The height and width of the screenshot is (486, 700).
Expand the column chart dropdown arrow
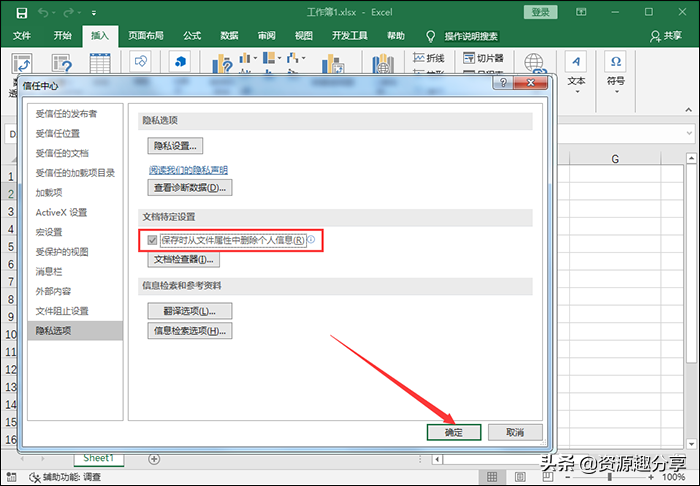point(255,58)
